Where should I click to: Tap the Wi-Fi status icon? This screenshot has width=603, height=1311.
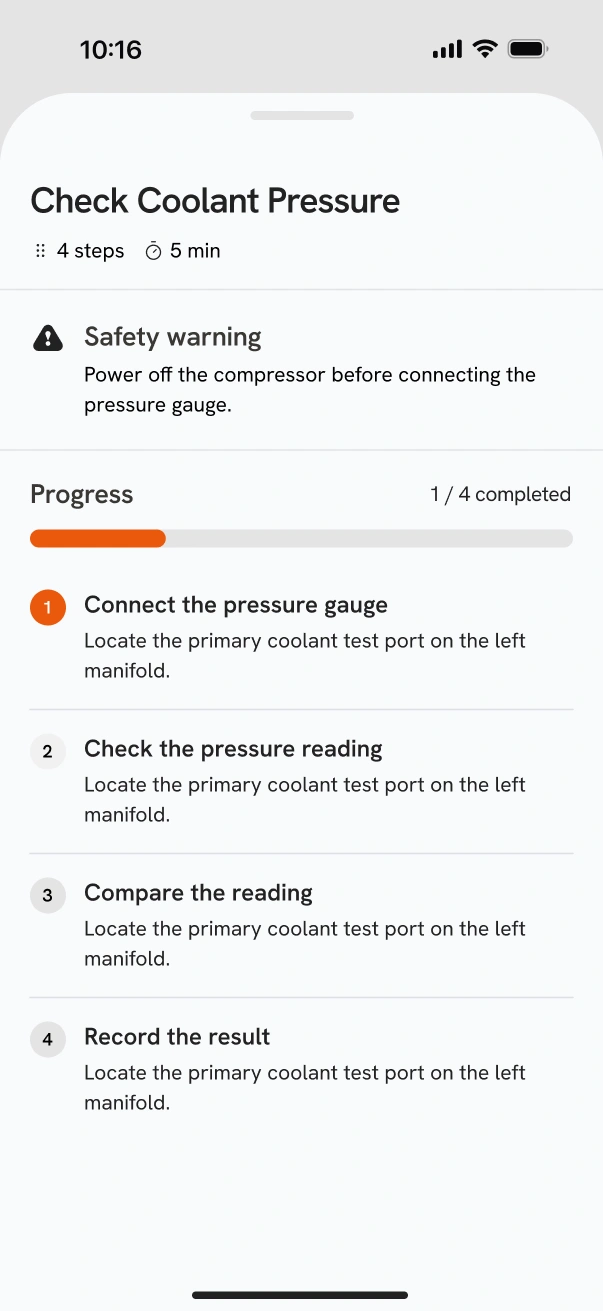485,49
